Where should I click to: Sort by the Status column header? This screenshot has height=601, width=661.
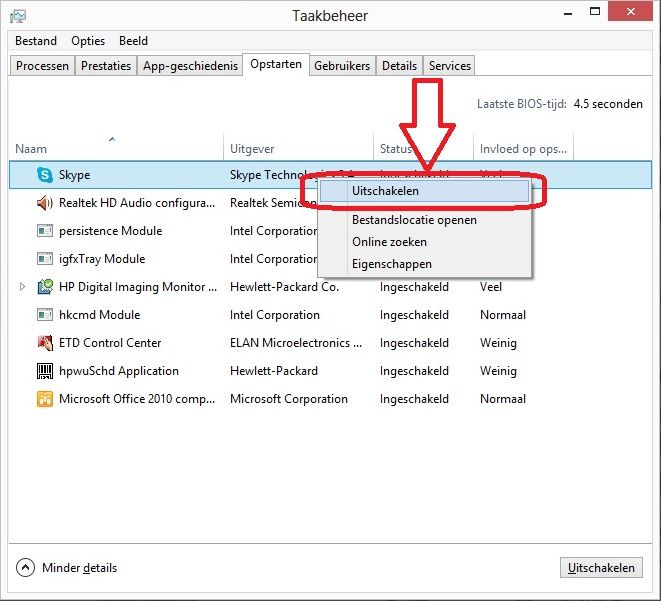423,148
